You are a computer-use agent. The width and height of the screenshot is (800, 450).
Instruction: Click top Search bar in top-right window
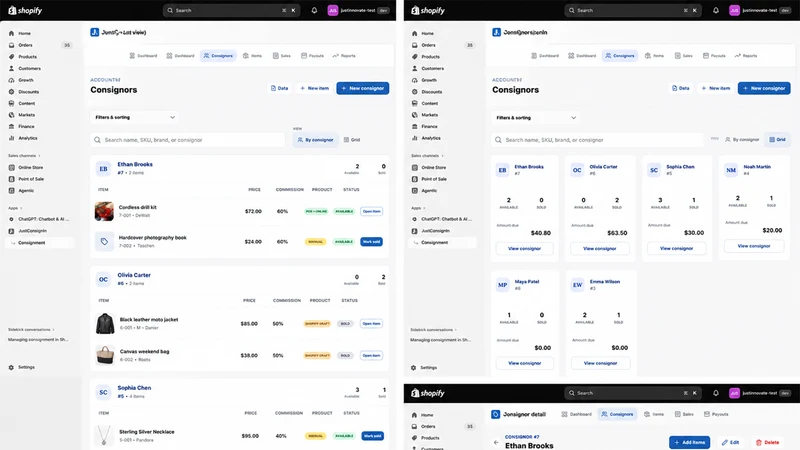(633, 10)
